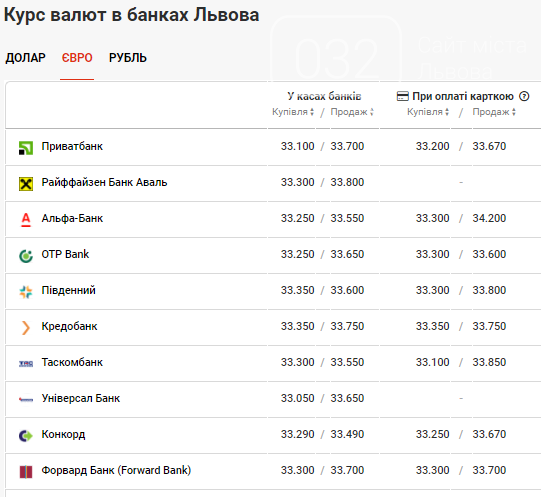The height and width of the screenshot is (497, 541).
Task: Click the card icon before При оплаті карткою
Action: [x=402, y=96]
